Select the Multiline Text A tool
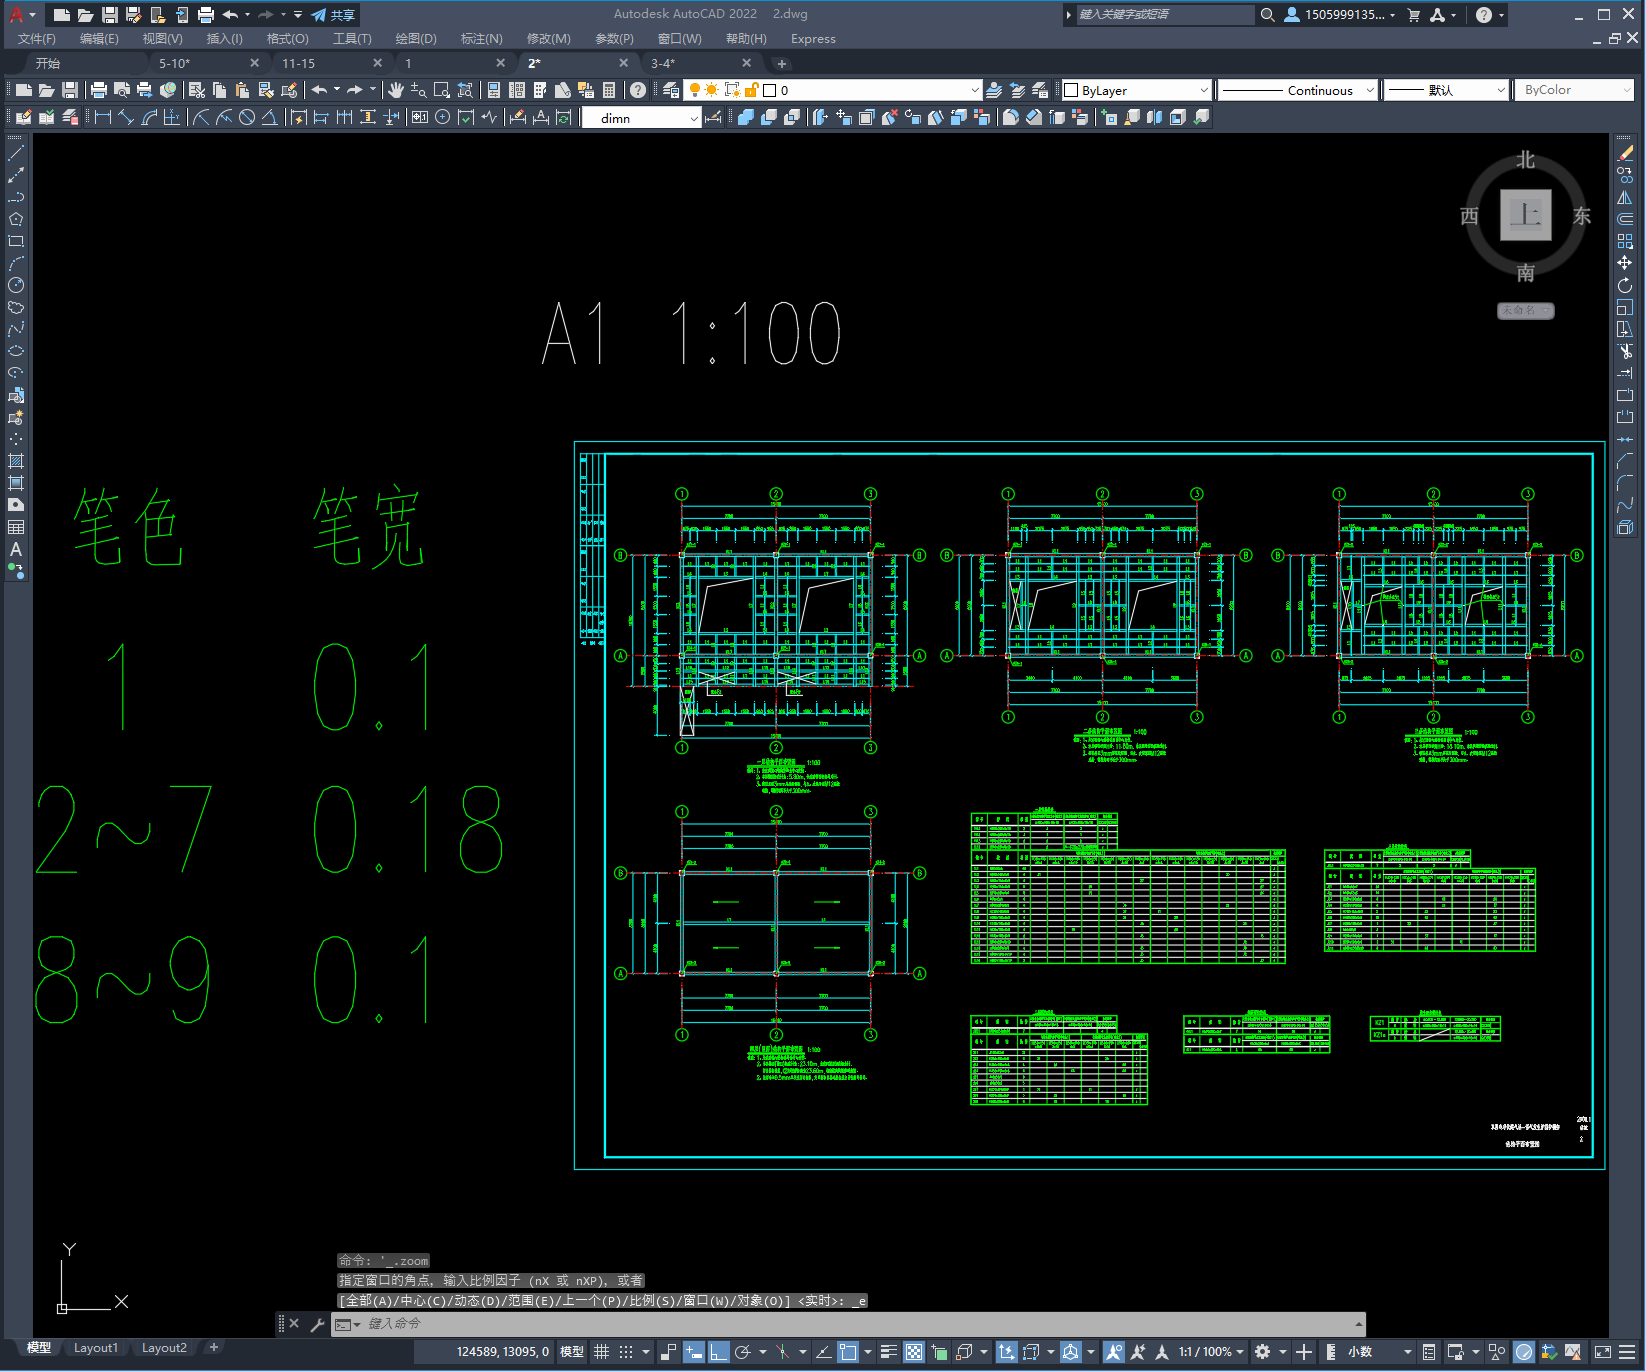The width and height of the screenshot is (1645, 1371). tap(15, 549)
